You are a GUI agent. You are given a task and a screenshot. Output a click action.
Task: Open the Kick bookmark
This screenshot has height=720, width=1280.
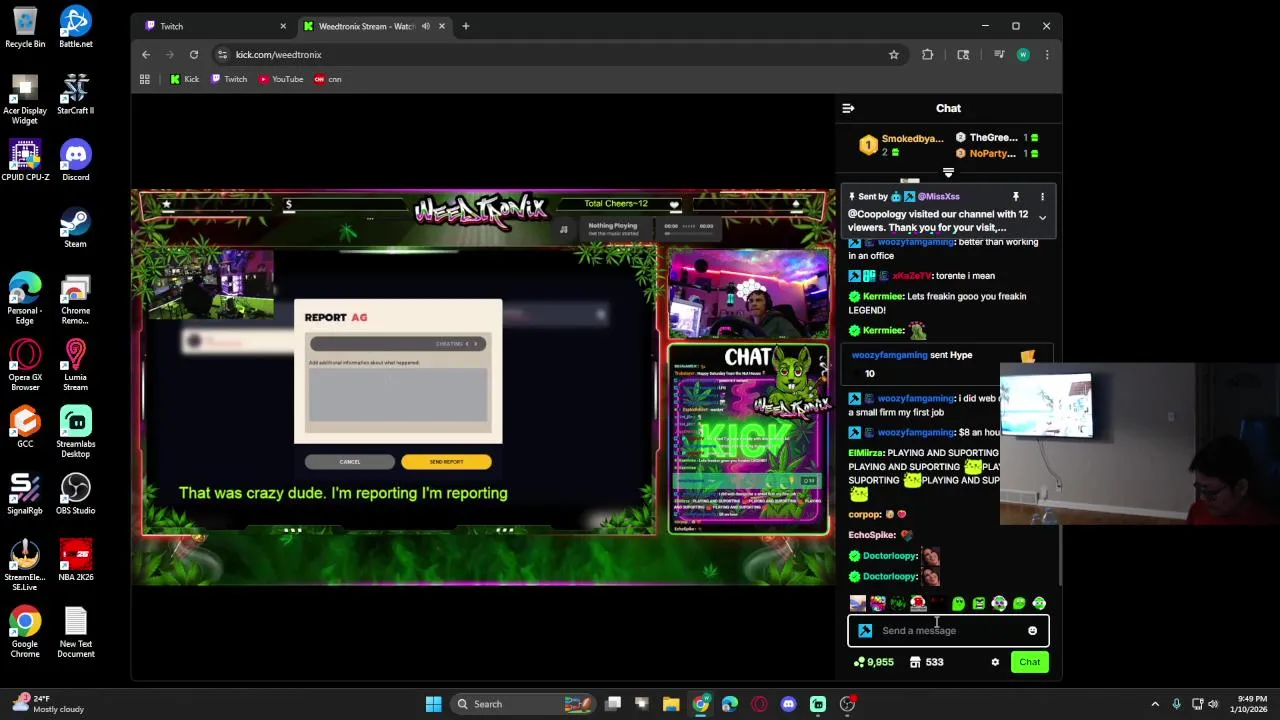click(184, 79)
